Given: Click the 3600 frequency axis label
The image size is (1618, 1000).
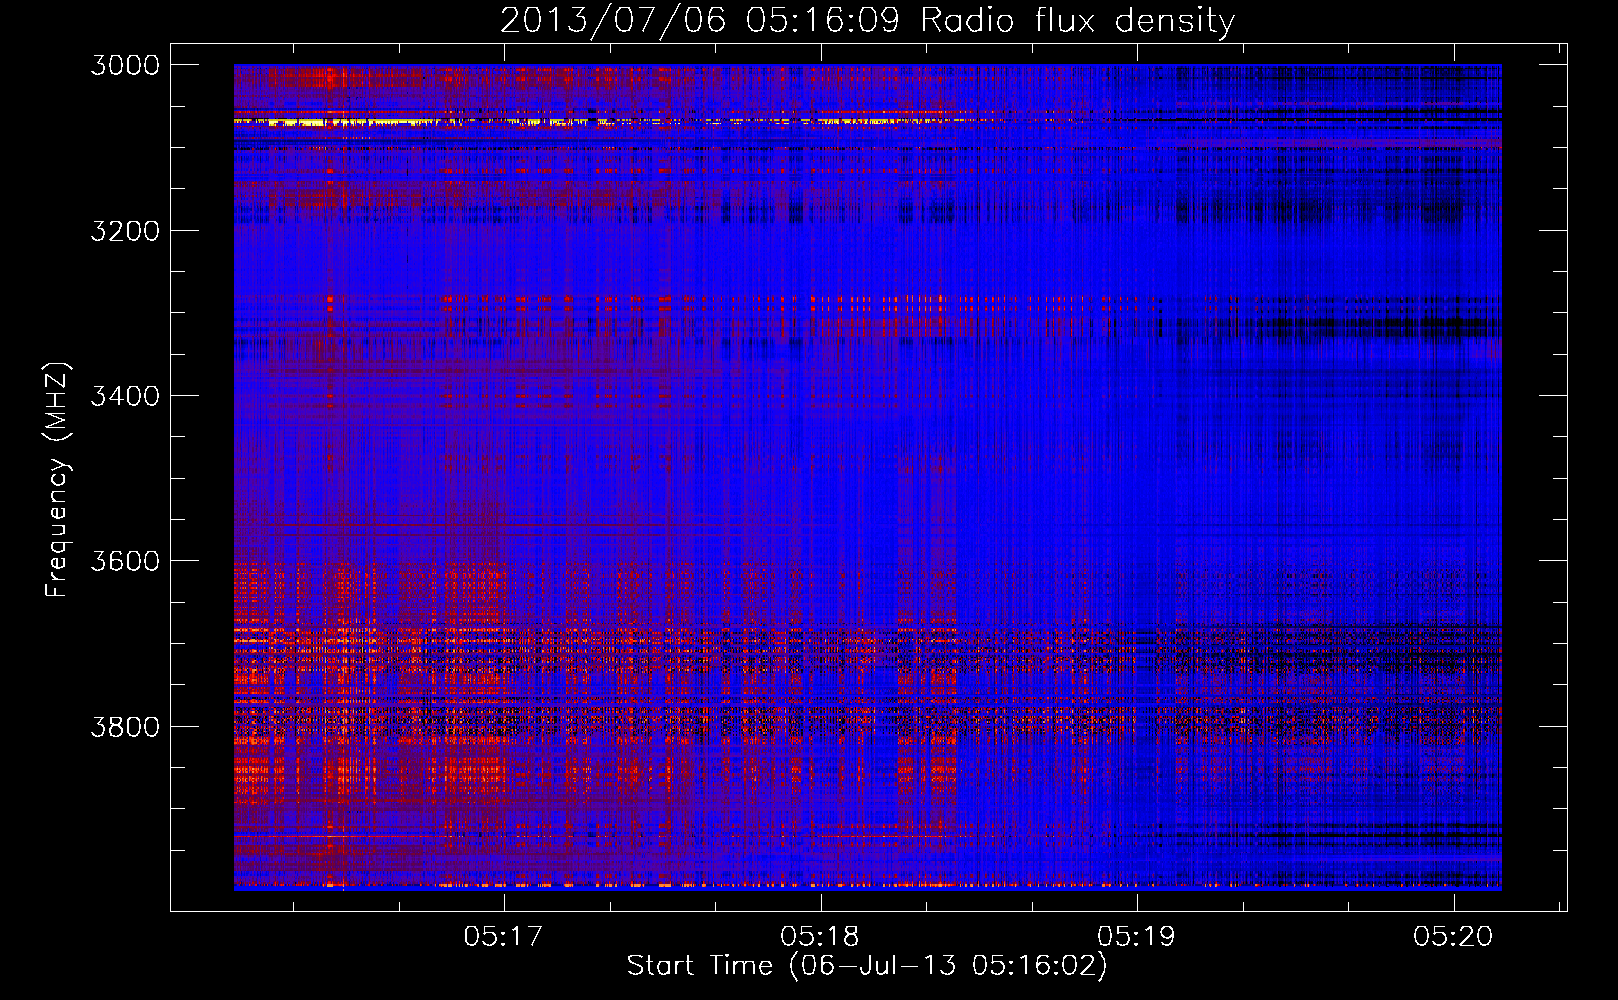Looking at the screenshot, I should click(124, 561).
